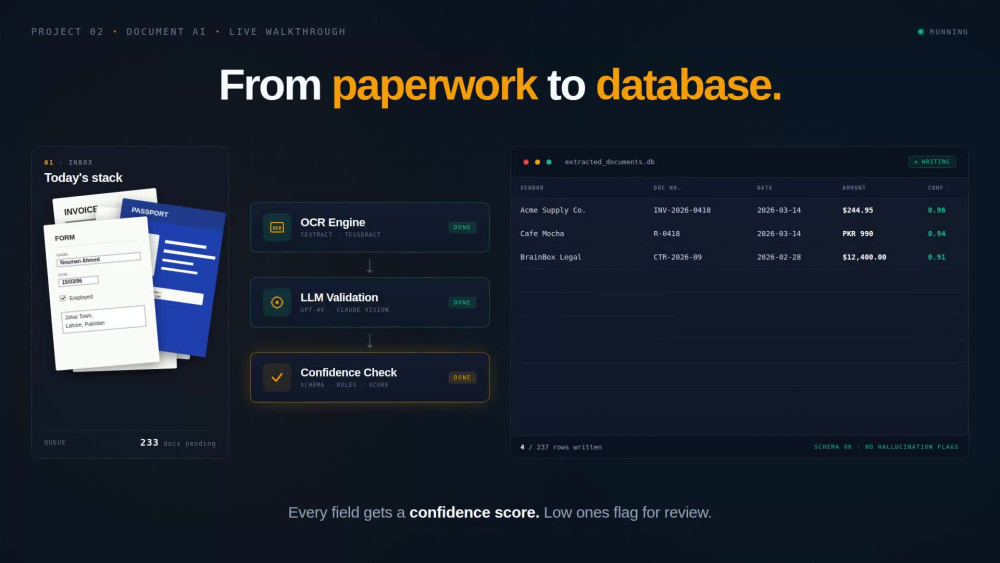
Task: Click the SCHEMA OK · NO HALLUCINATION FLAGS status
Action: (886, 447)
